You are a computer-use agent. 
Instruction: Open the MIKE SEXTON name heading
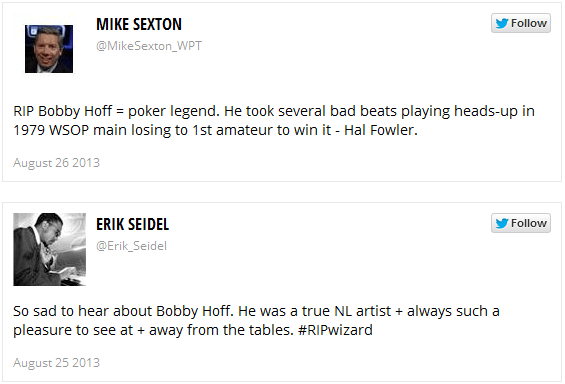pyautogui.click(x=139, y=24)
